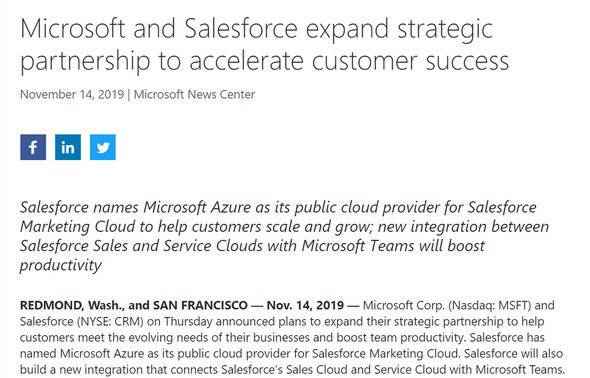Click the bold "Nov. 14, 2019" dateline

coord(305,305)
